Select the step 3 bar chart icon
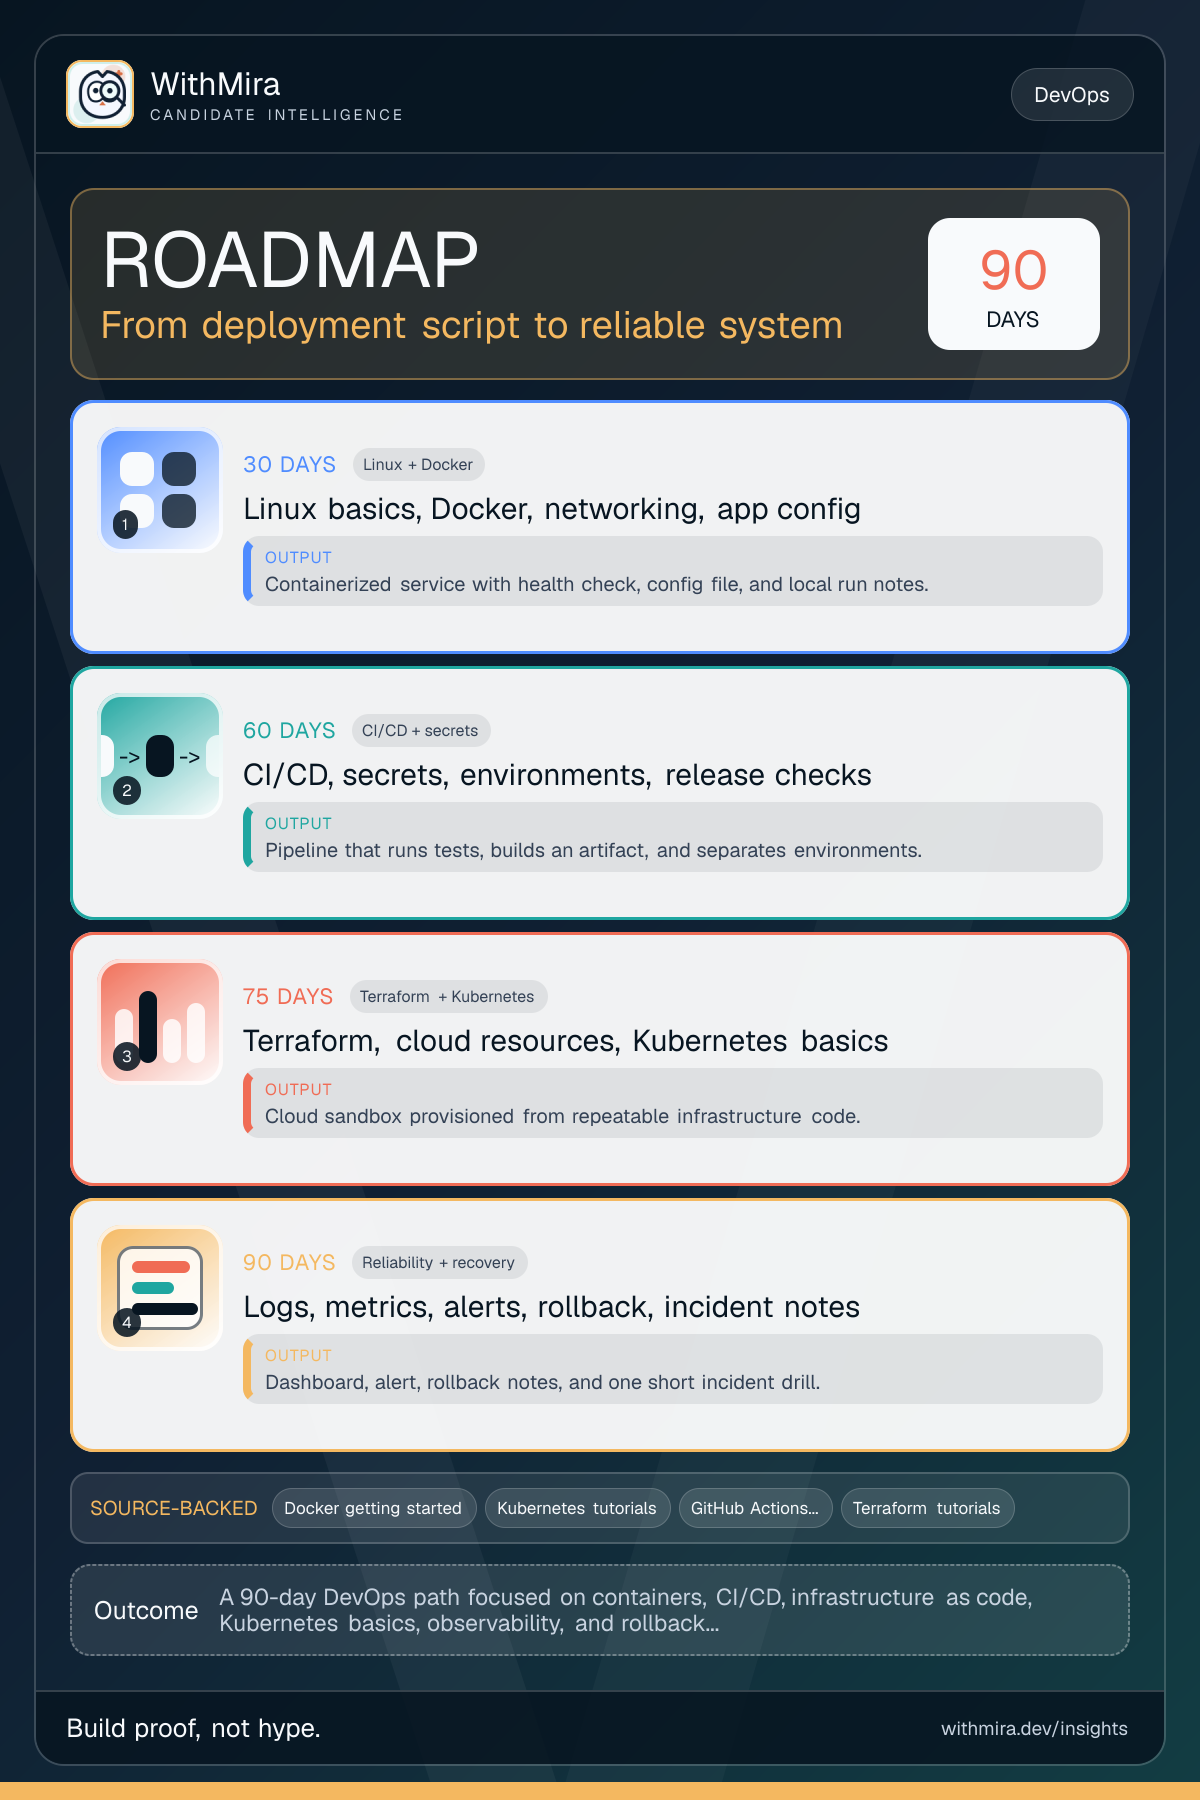The height and width of the screenshot is (1800, 1200). click(160, 1022)
